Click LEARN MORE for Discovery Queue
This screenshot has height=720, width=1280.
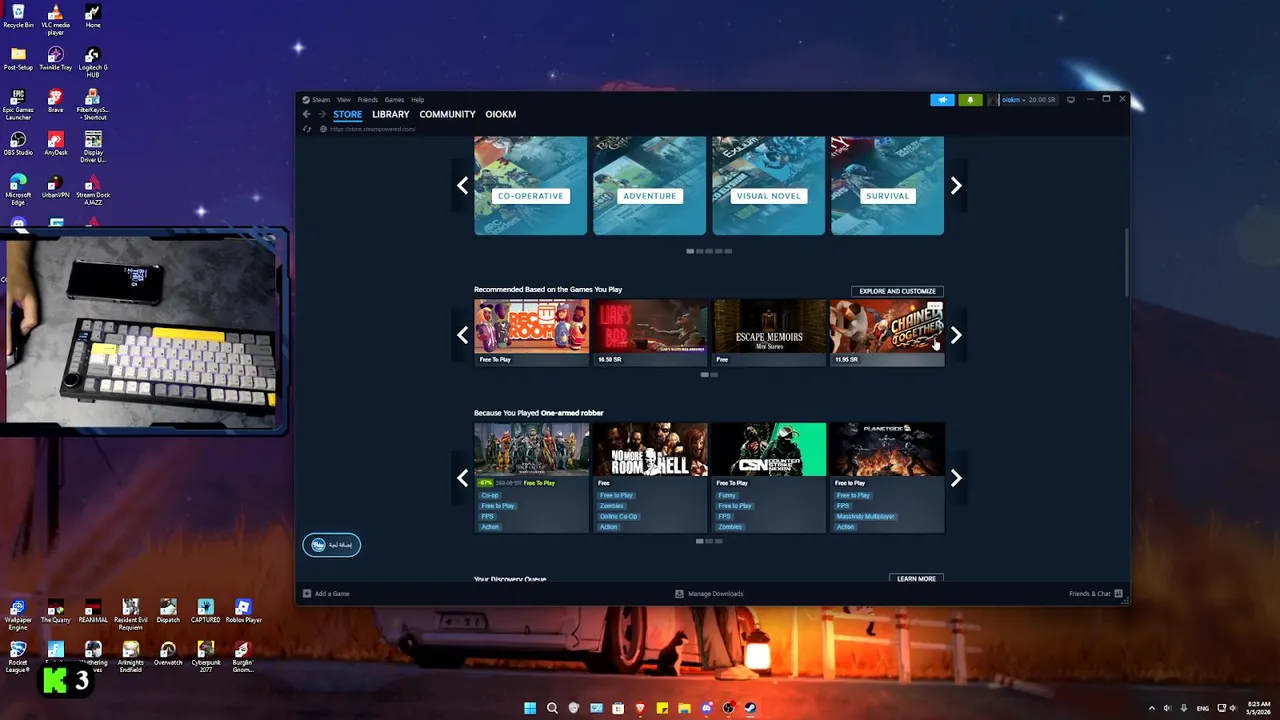pos(916,579)
